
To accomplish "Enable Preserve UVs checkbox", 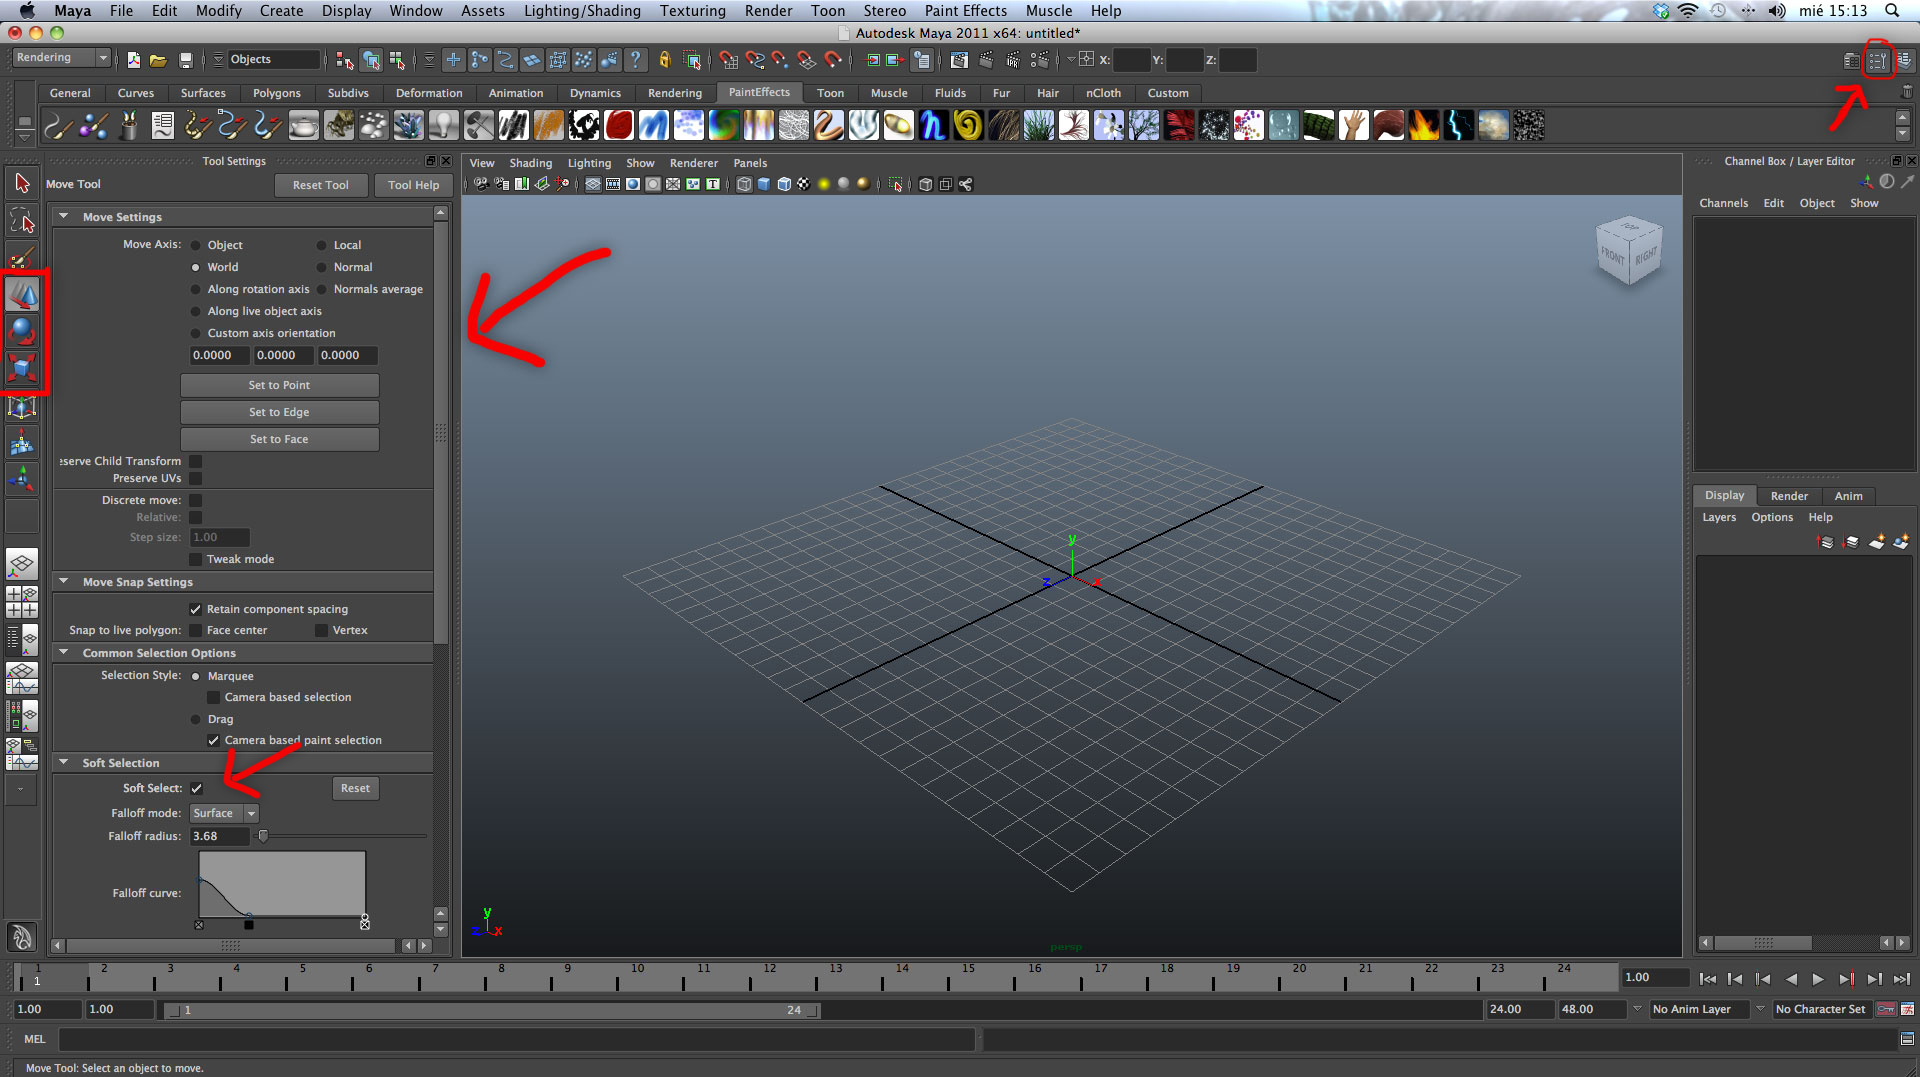I will tap(196, 478).
